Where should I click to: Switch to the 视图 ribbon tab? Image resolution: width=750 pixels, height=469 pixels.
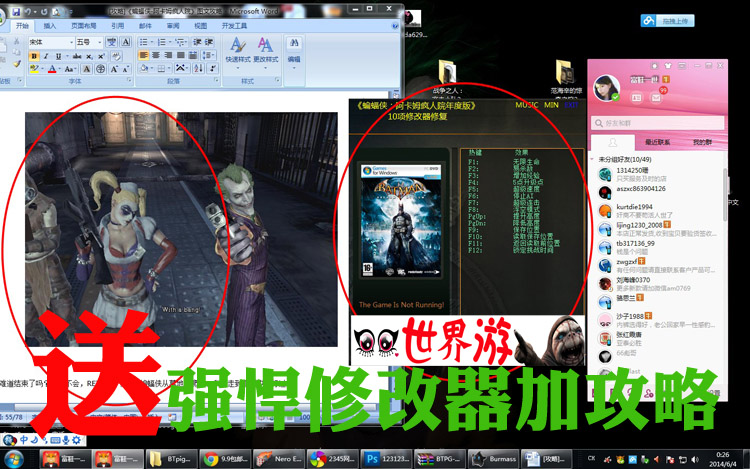201,26
